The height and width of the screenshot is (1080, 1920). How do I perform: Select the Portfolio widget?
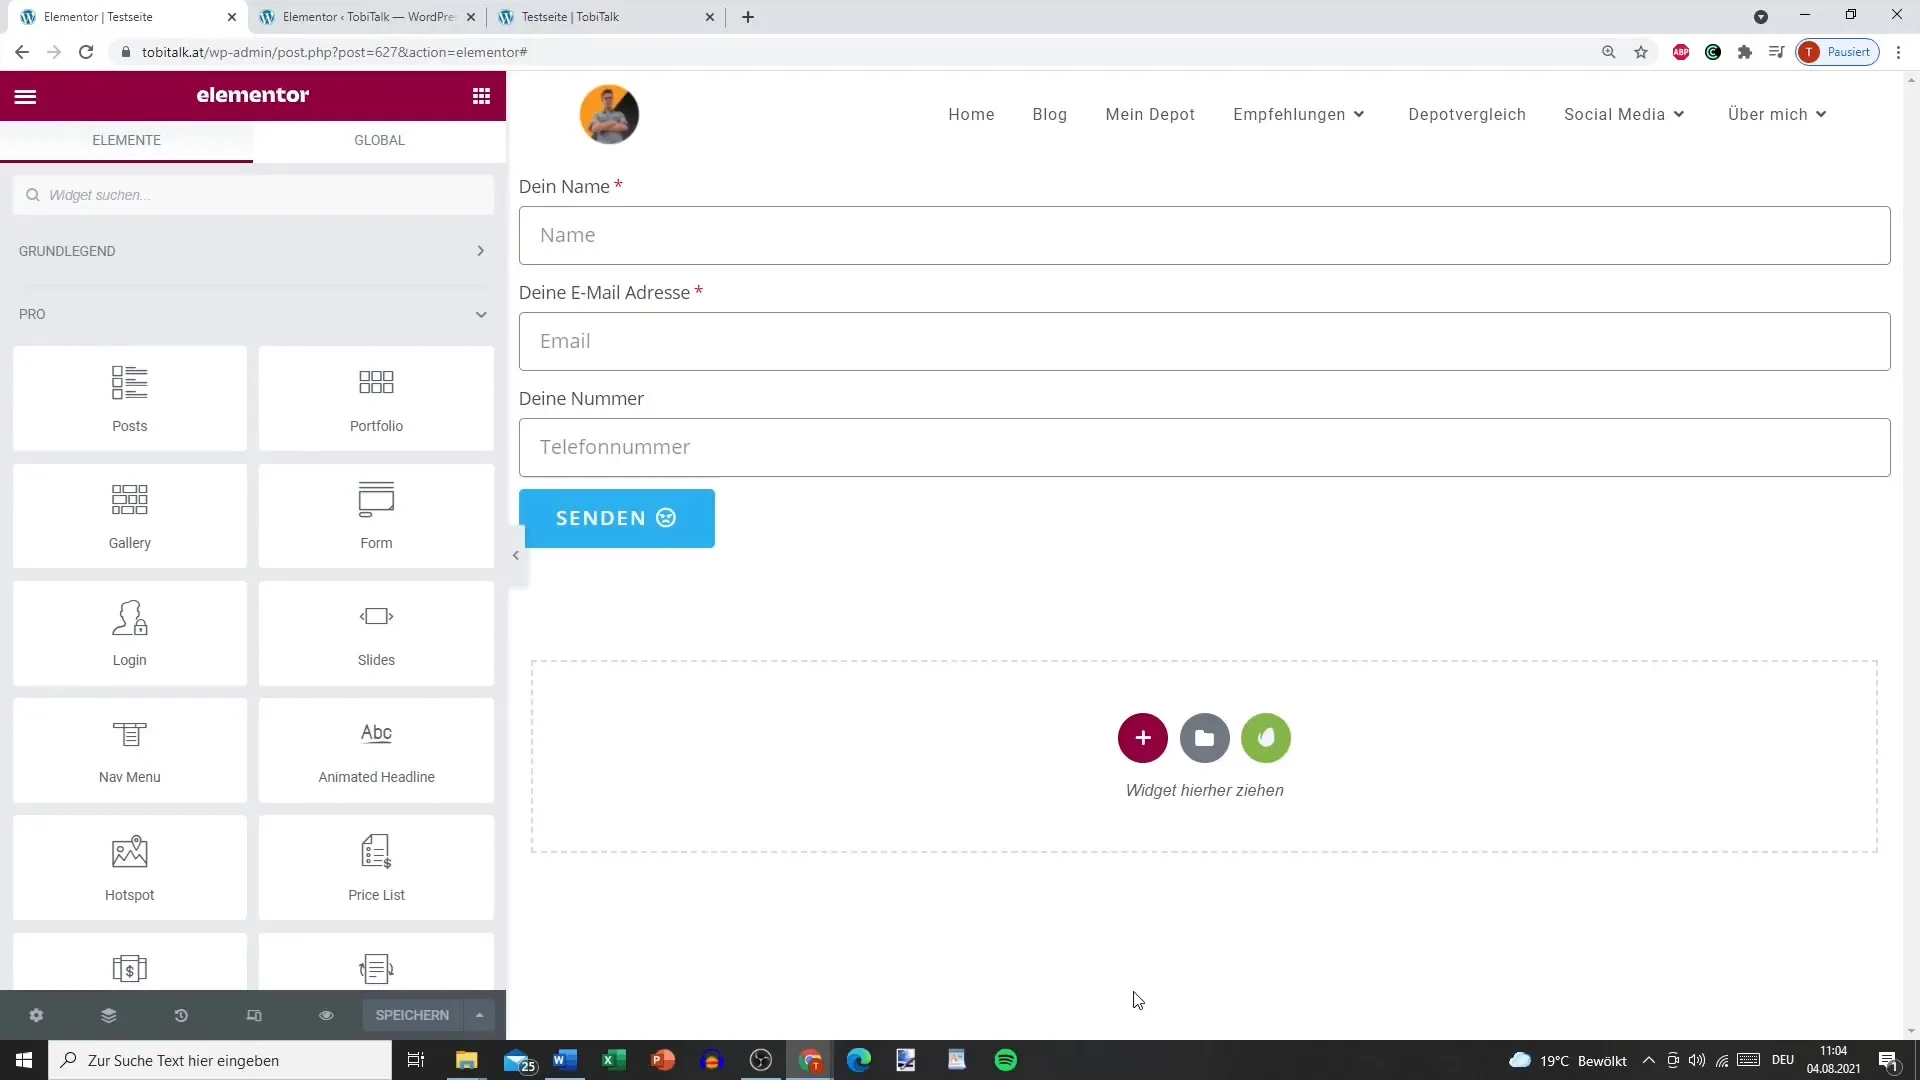pyautogui.click(x=376, y=398)
